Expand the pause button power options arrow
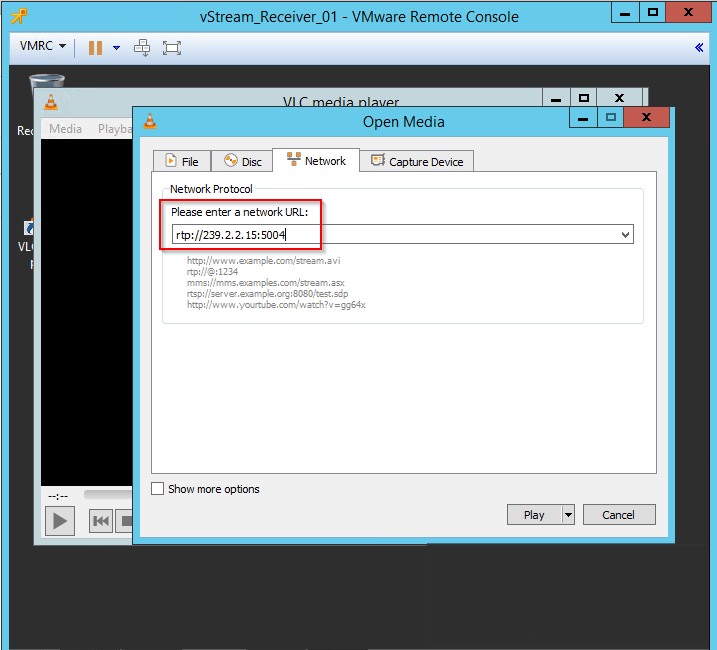This screenshot has height=650, width=717. pyautogui.click(x=116, y=47)
